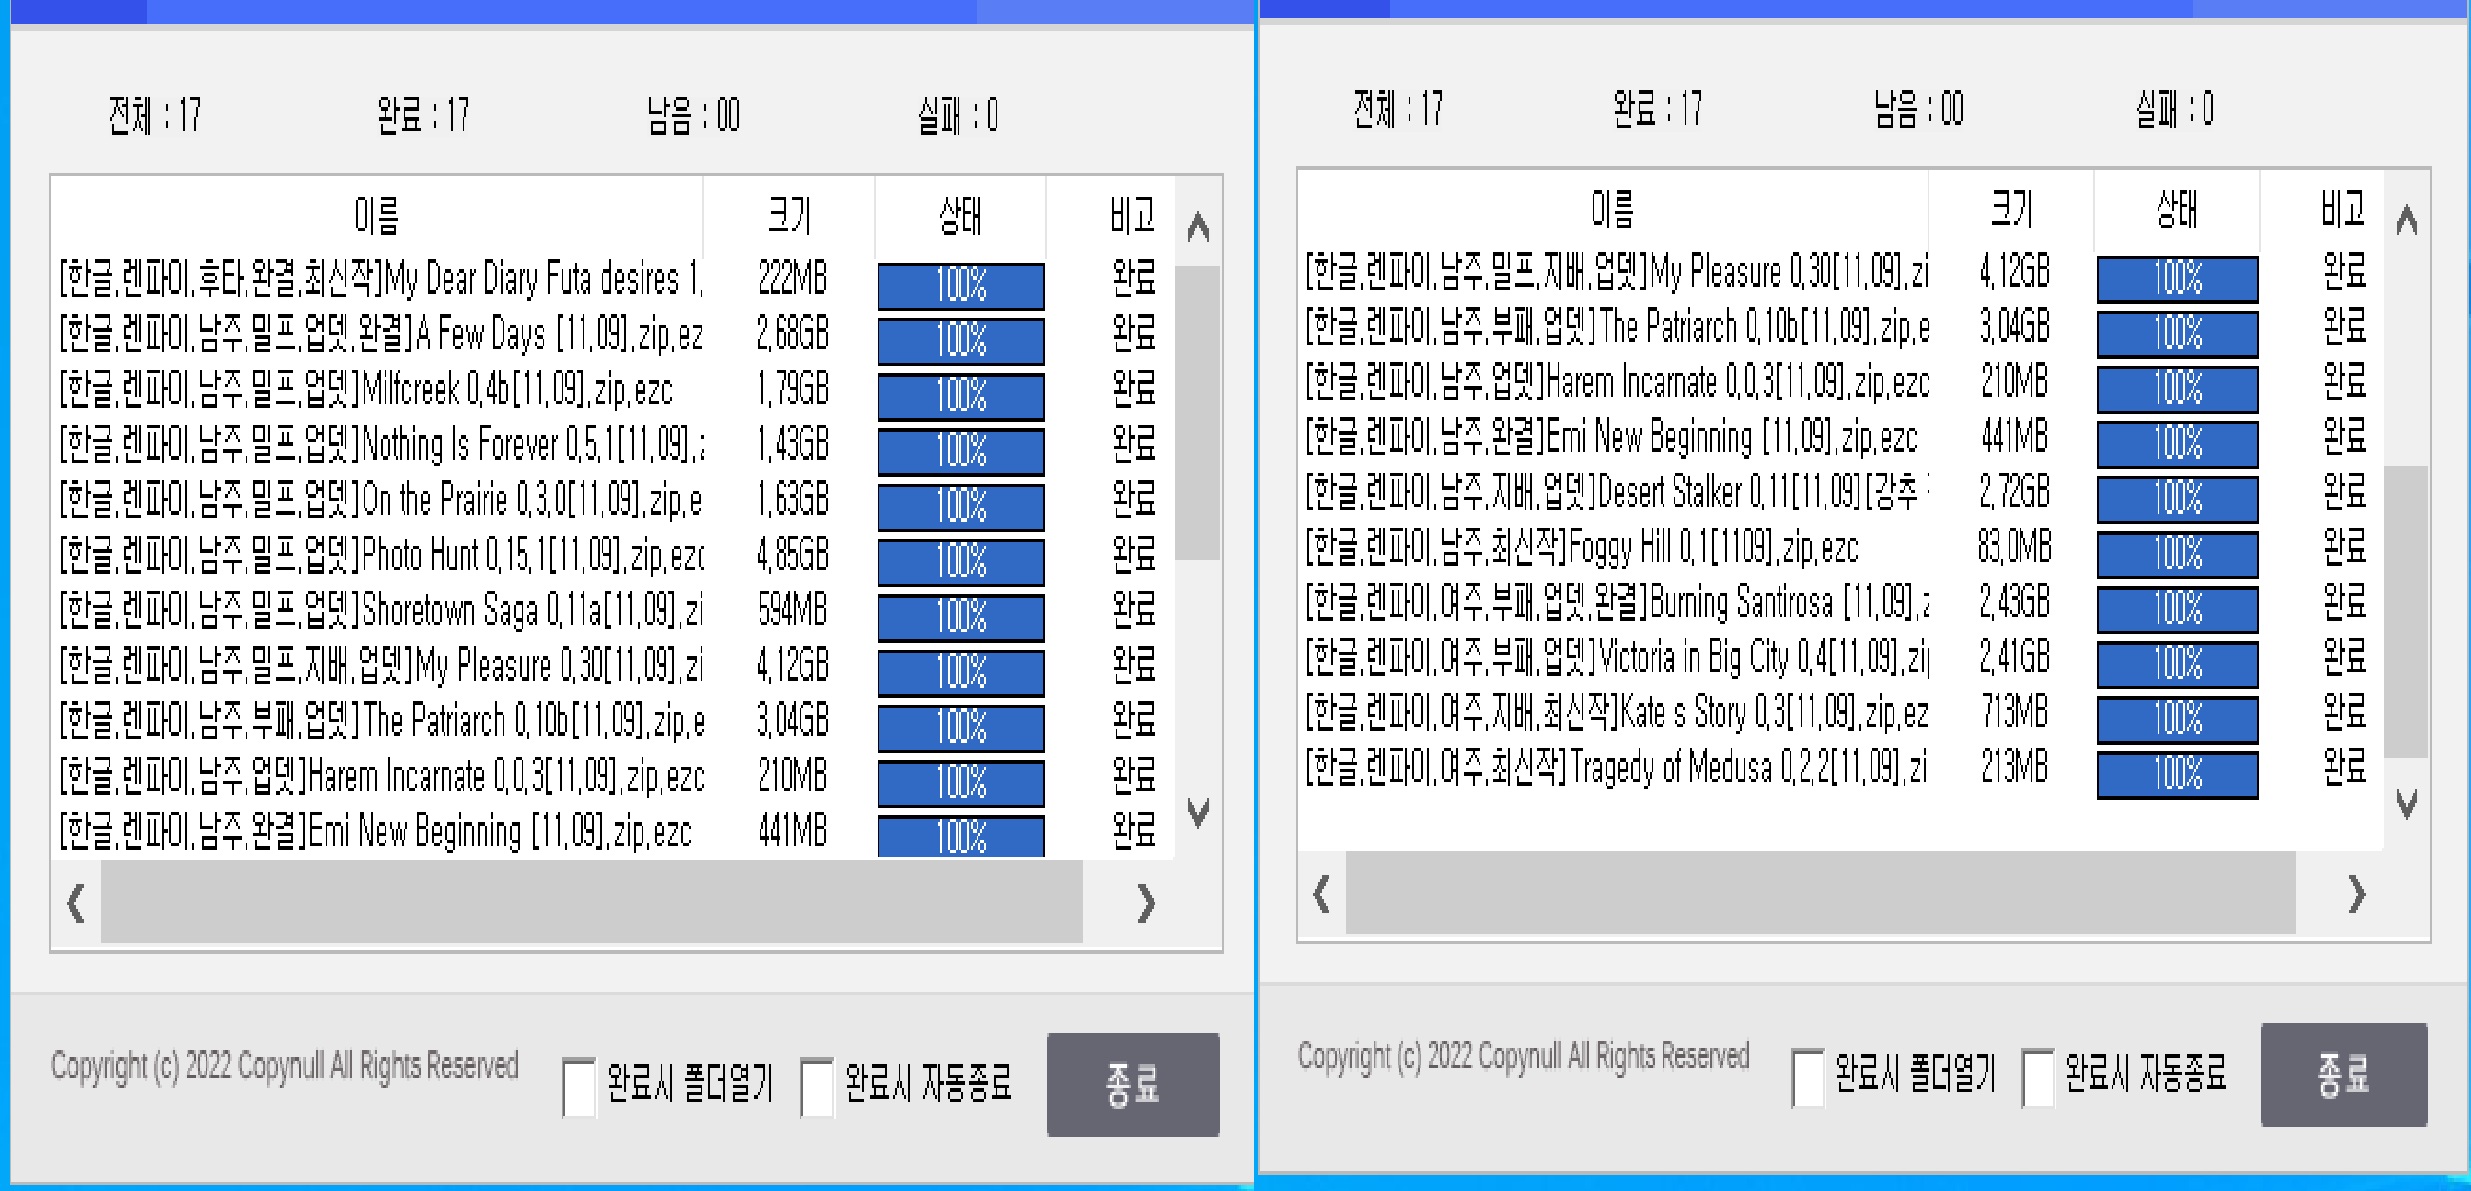The image size is (2471, 1191).
Task: Click scroll-right arrow in right window
Action: pyautogui.click(x=2356, y=894)
